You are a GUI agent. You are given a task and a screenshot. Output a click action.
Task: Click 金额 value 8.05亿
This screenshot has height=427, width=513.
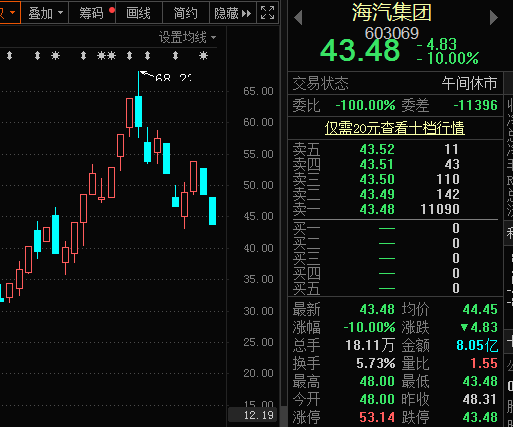click(477, 345)
